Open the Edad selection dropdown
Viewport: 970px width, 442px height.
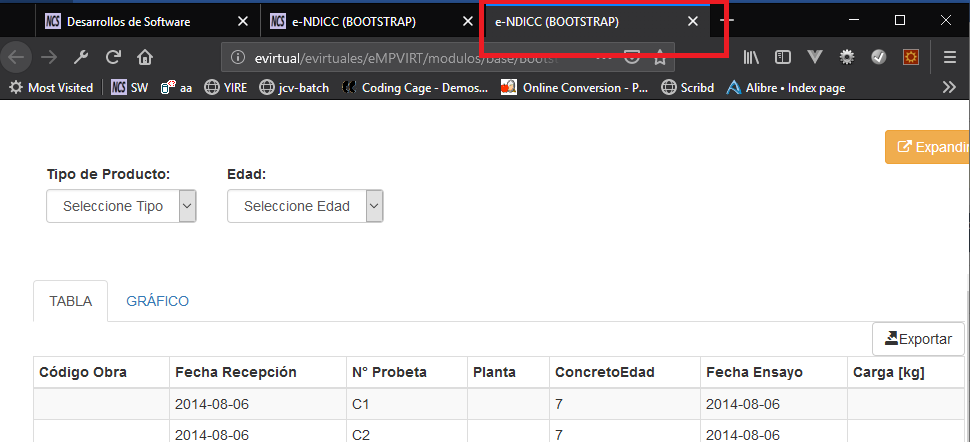tap(305, 206)
